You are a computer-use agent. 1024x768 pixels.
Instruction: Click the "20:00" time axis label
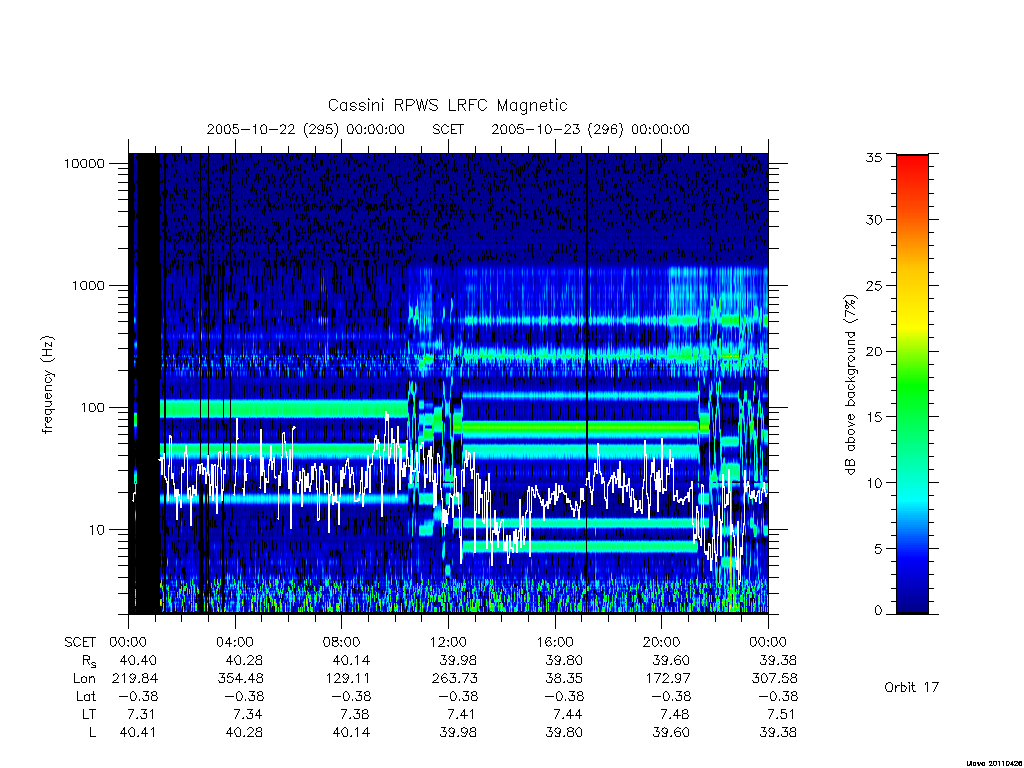(662, 642)
